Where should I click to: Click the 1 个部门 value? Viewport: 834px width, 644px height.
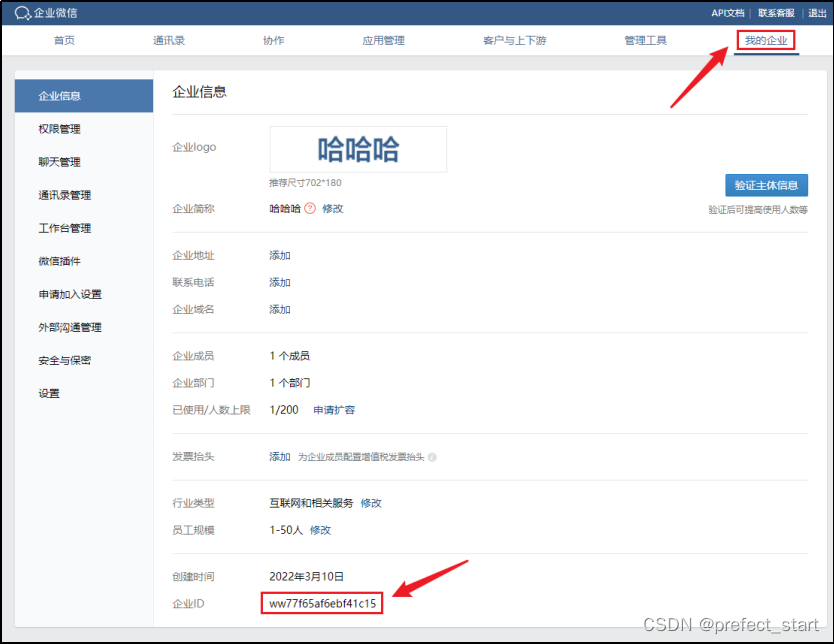tap(289, 383)
